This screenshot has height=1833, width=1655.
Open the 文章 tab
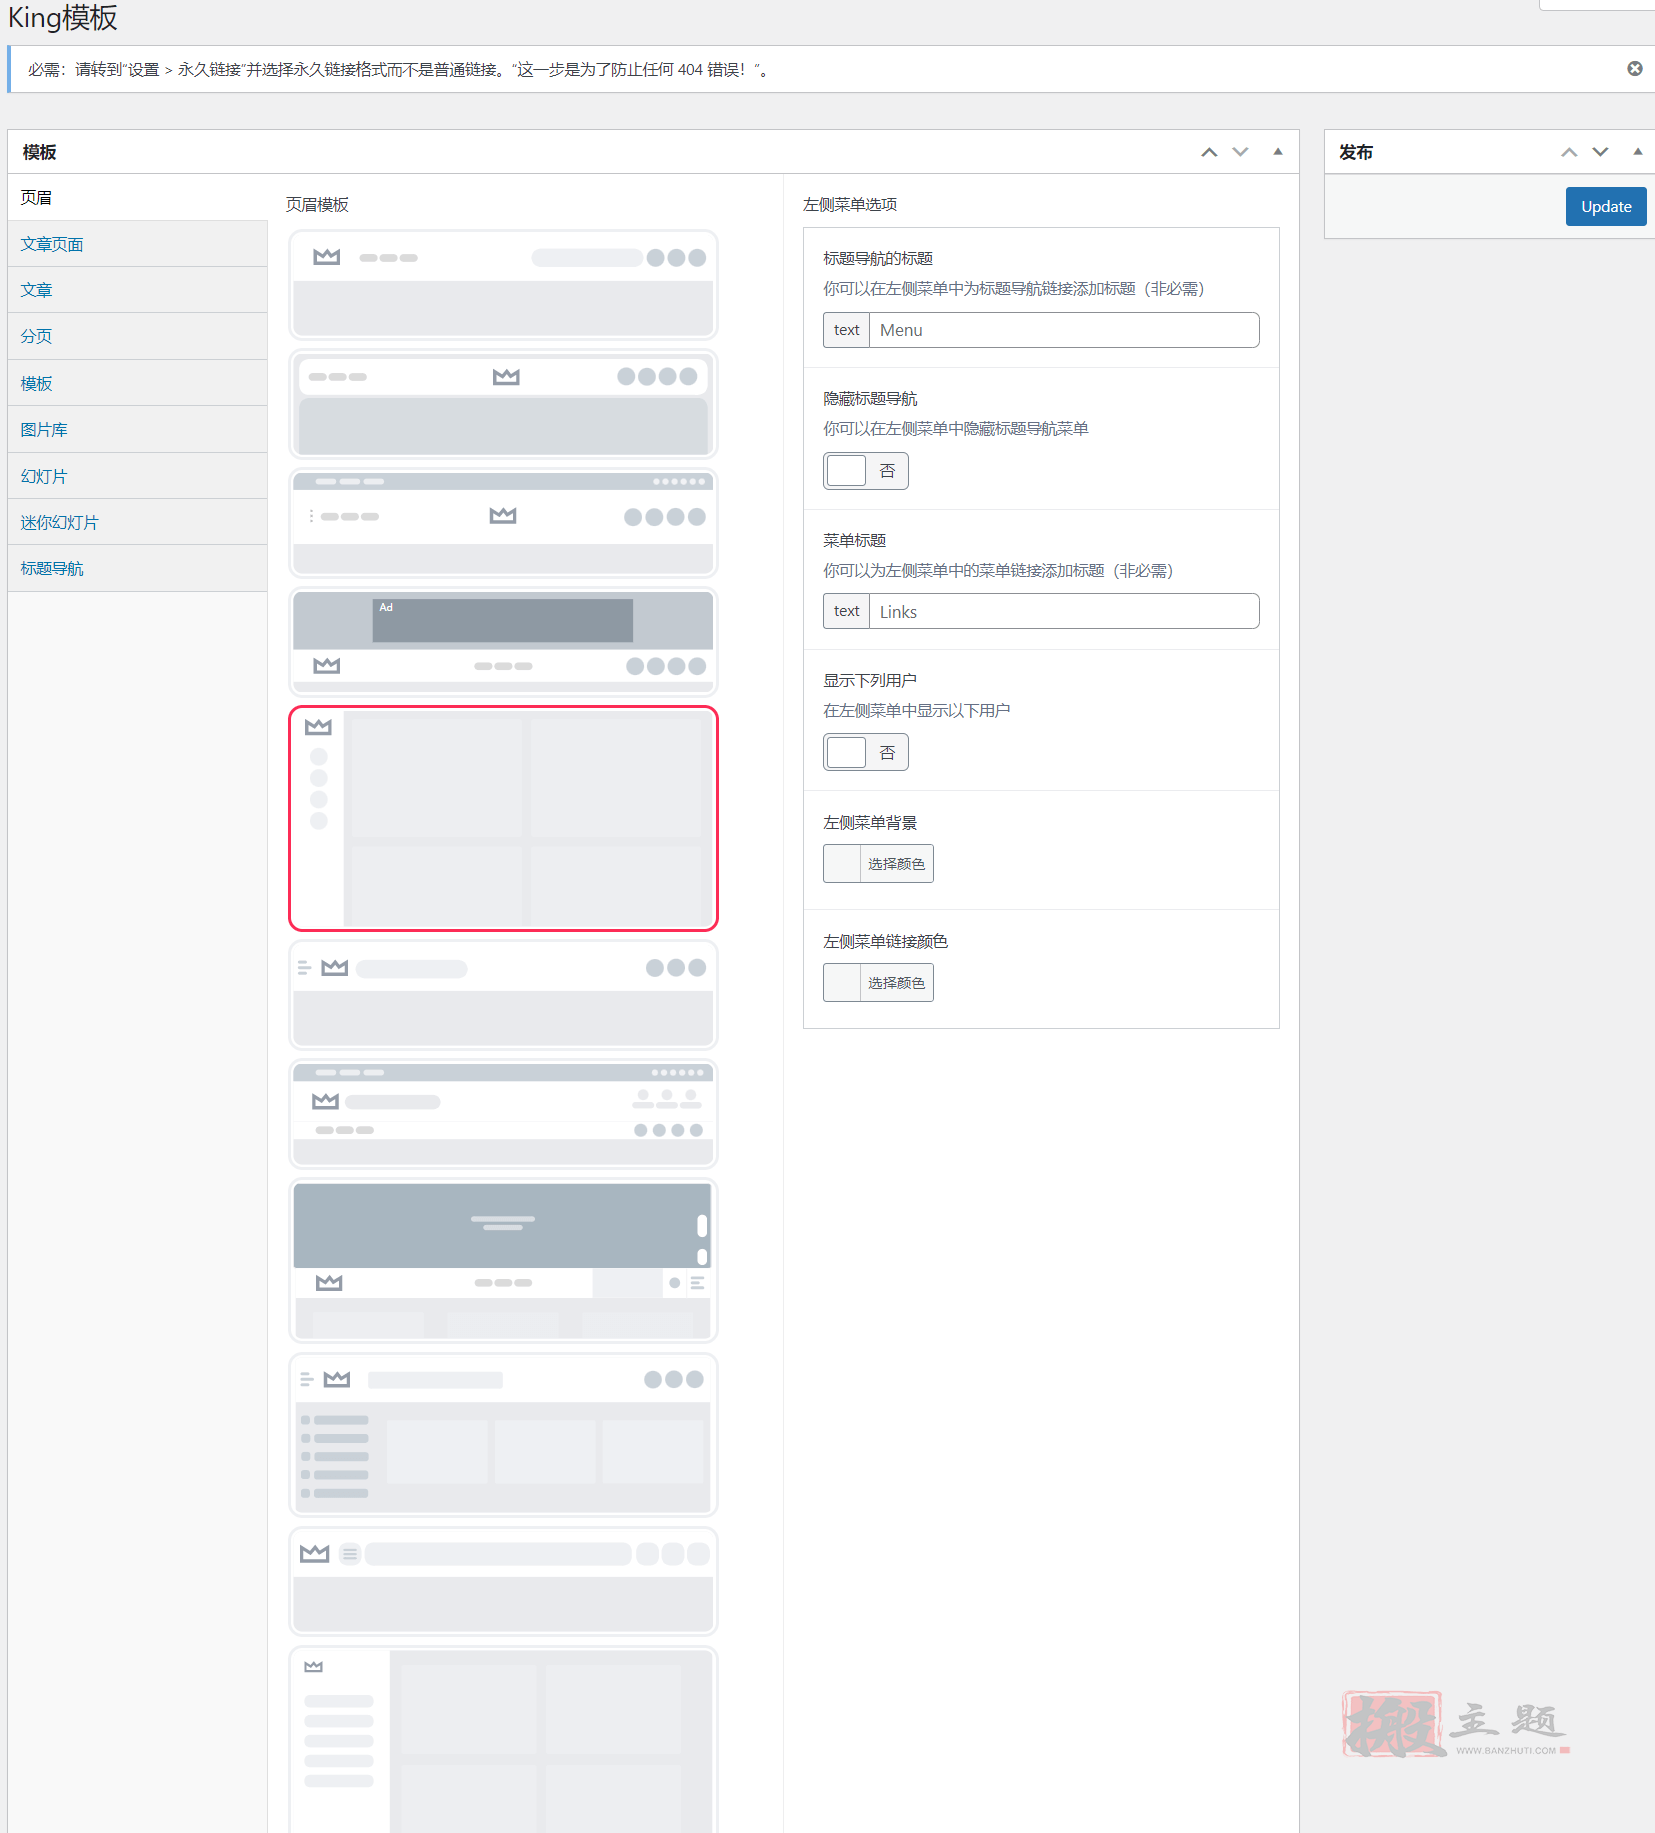[138, 290]
